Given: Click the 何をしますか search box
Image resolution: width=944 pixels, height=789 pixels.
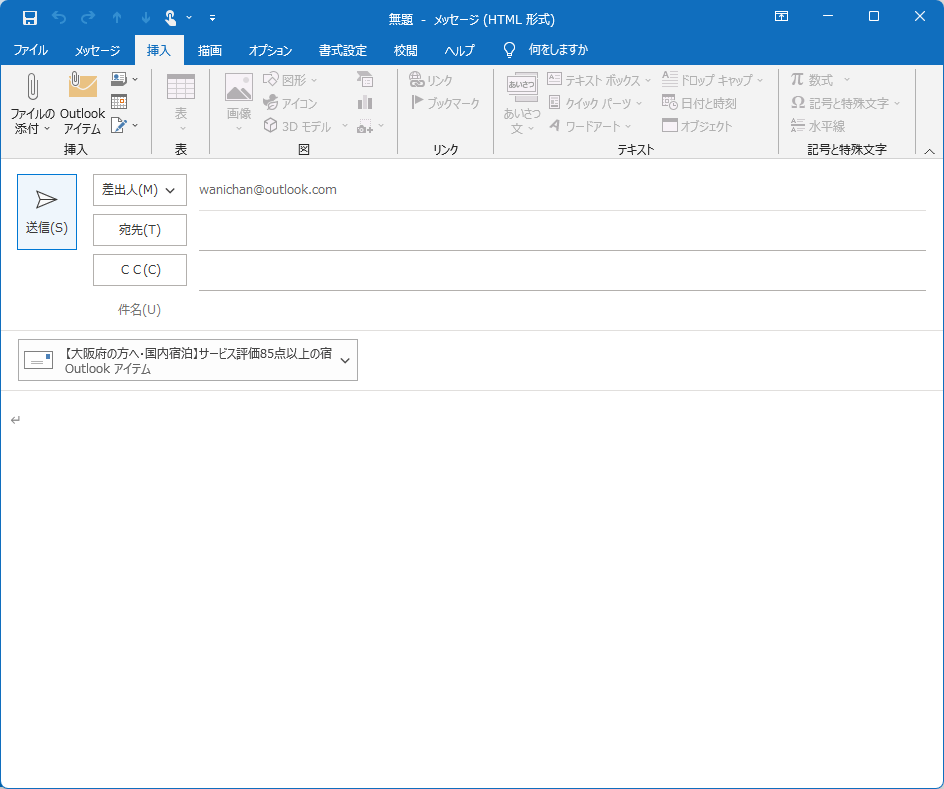Looking at the screenshot, I should [558, 50].
